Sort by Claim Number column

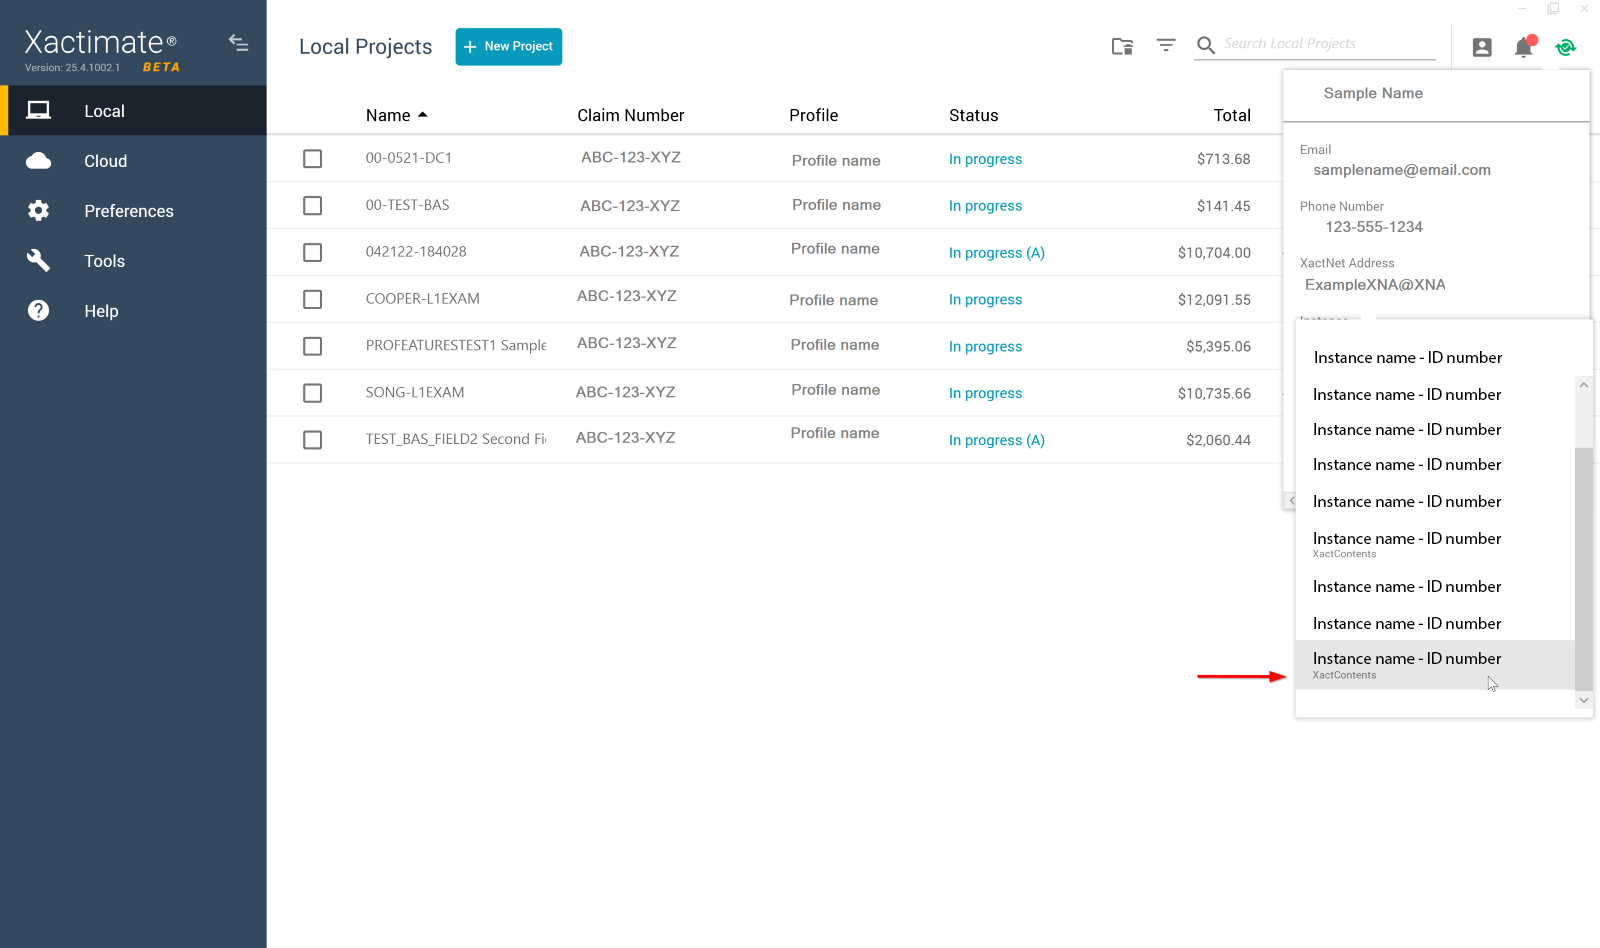(x=630, y=115)
